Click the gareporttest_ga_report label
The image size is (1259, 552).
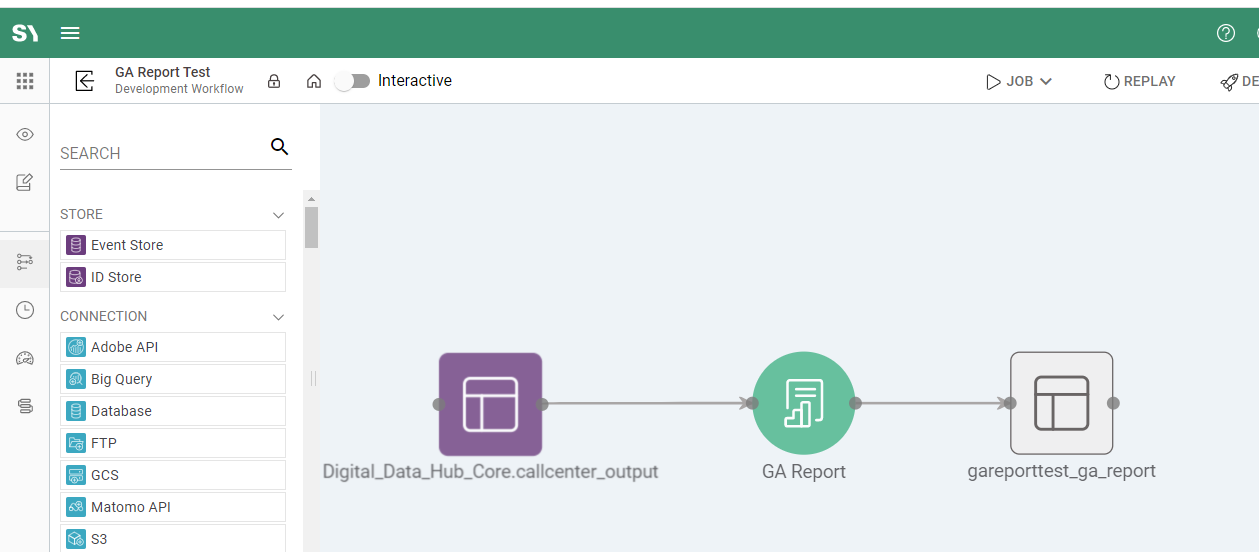point(1061,471)
